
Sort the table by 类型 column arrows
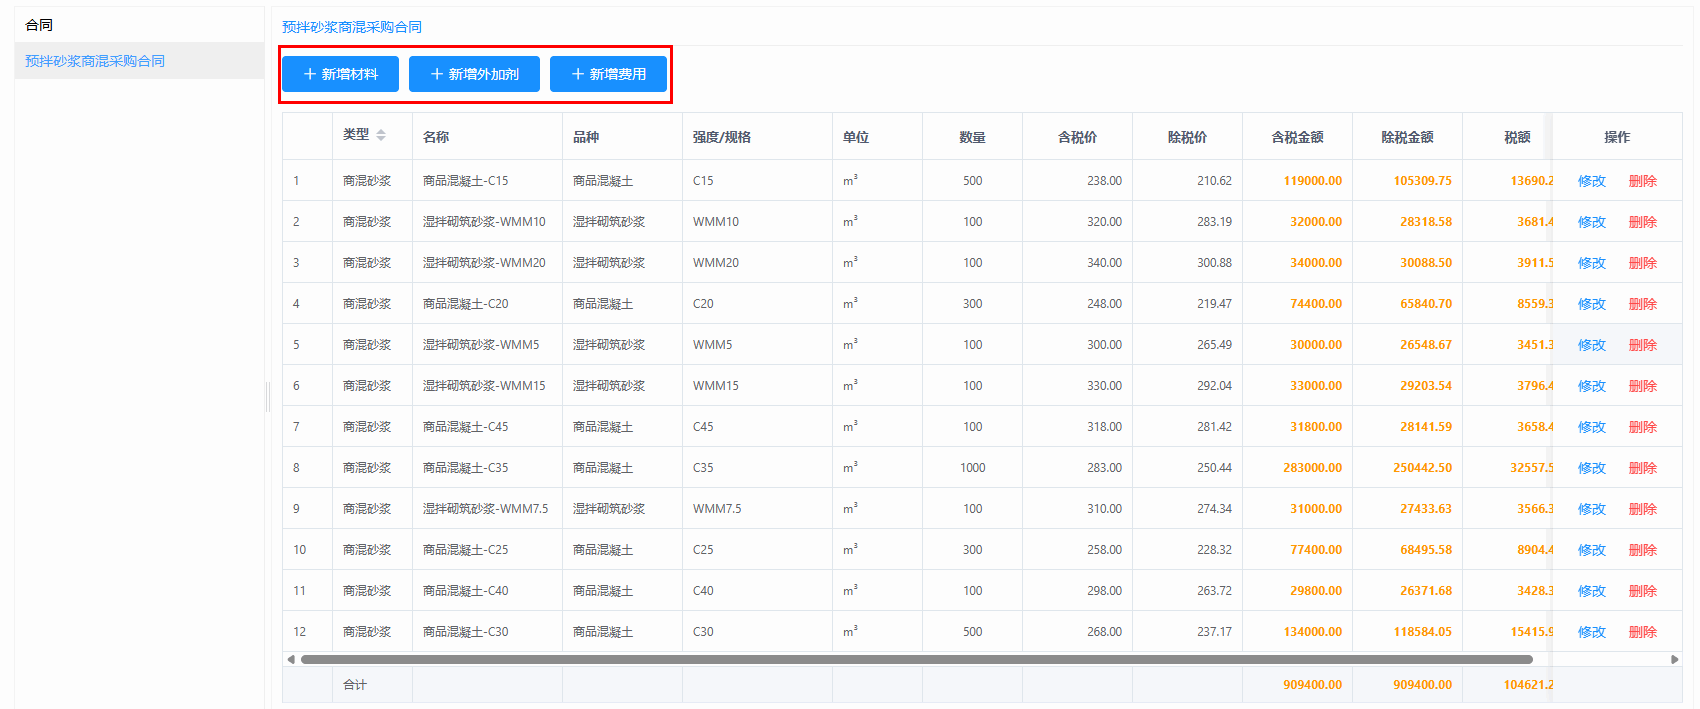pyautogui.click(x=381, y=135)
